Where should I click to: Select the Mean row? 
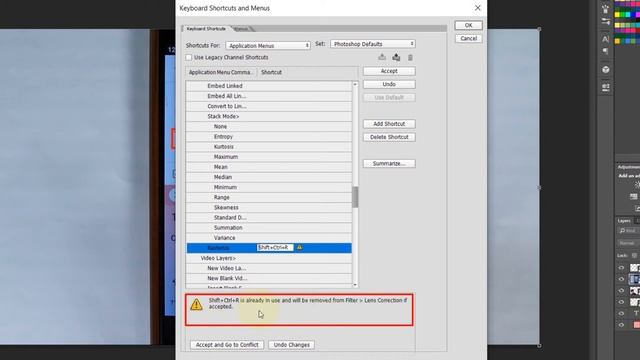(269, 167)
